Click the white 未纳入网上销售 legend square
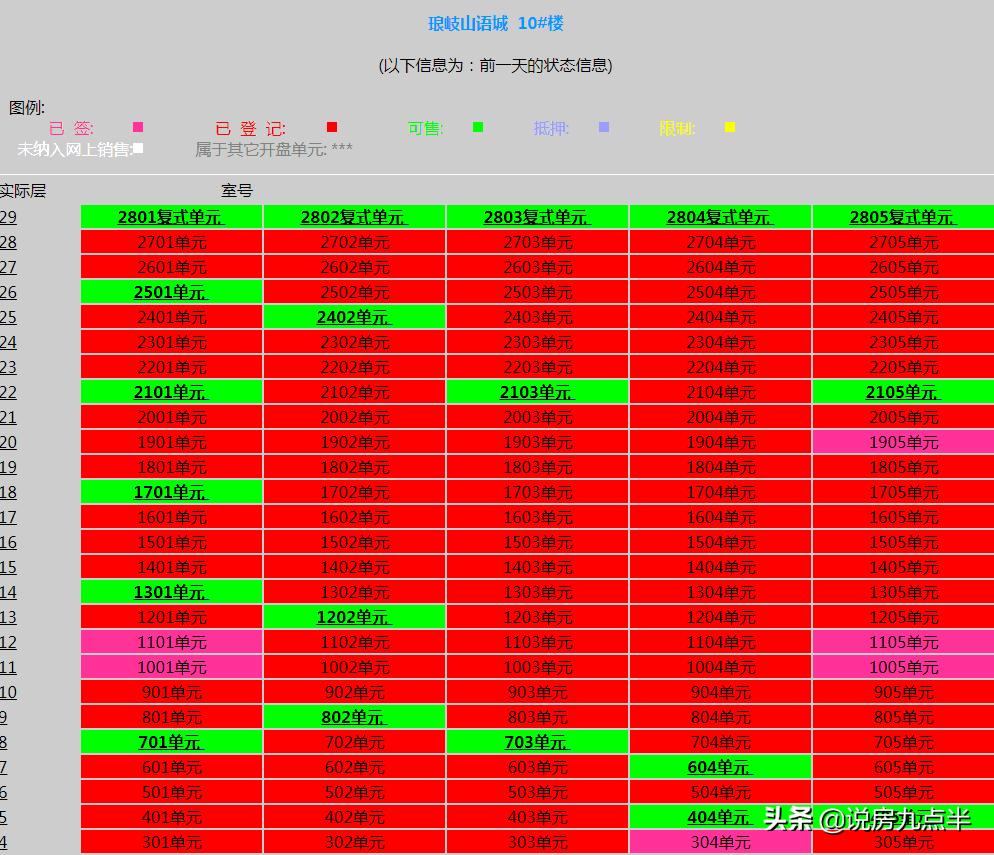The height and width of the screenshot is (855, 994). pyautogui.click(x=138, y=148)
